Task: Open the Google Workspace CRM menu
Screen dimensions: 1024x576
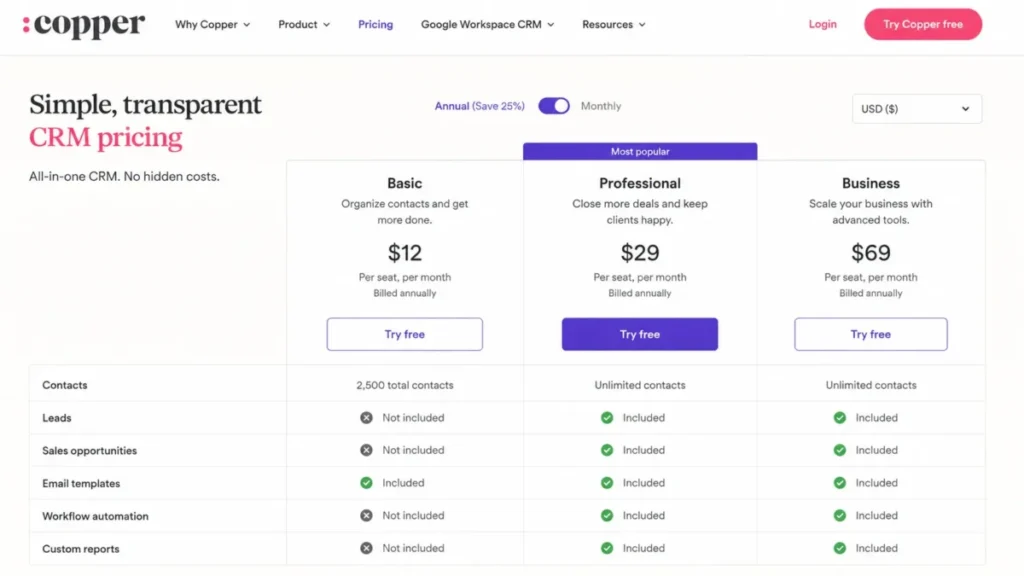Action: coord(487,25)
